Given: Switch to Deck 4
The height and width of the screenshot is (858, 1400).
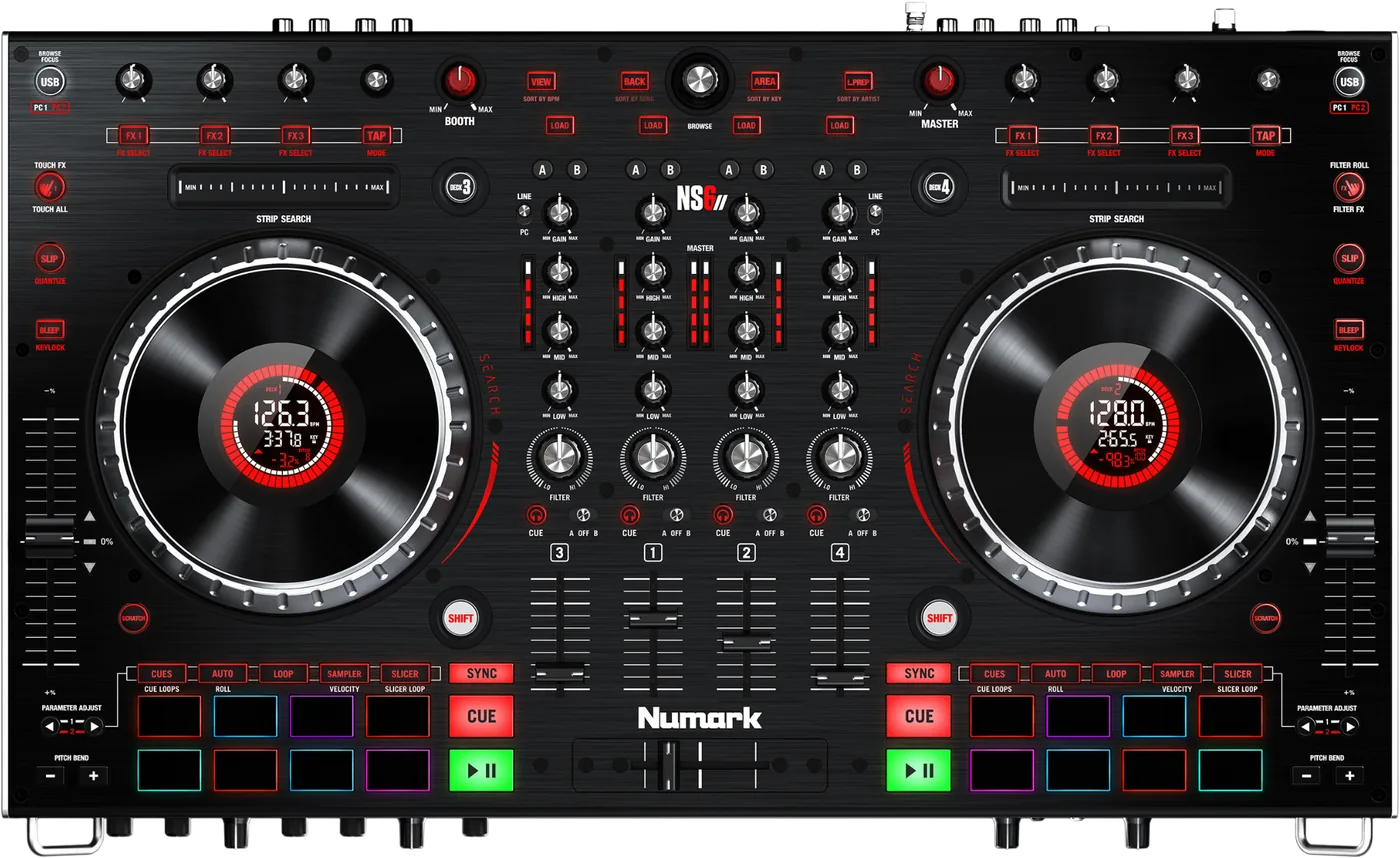Looking at the screenshot, I should click(x=940, y=186).
